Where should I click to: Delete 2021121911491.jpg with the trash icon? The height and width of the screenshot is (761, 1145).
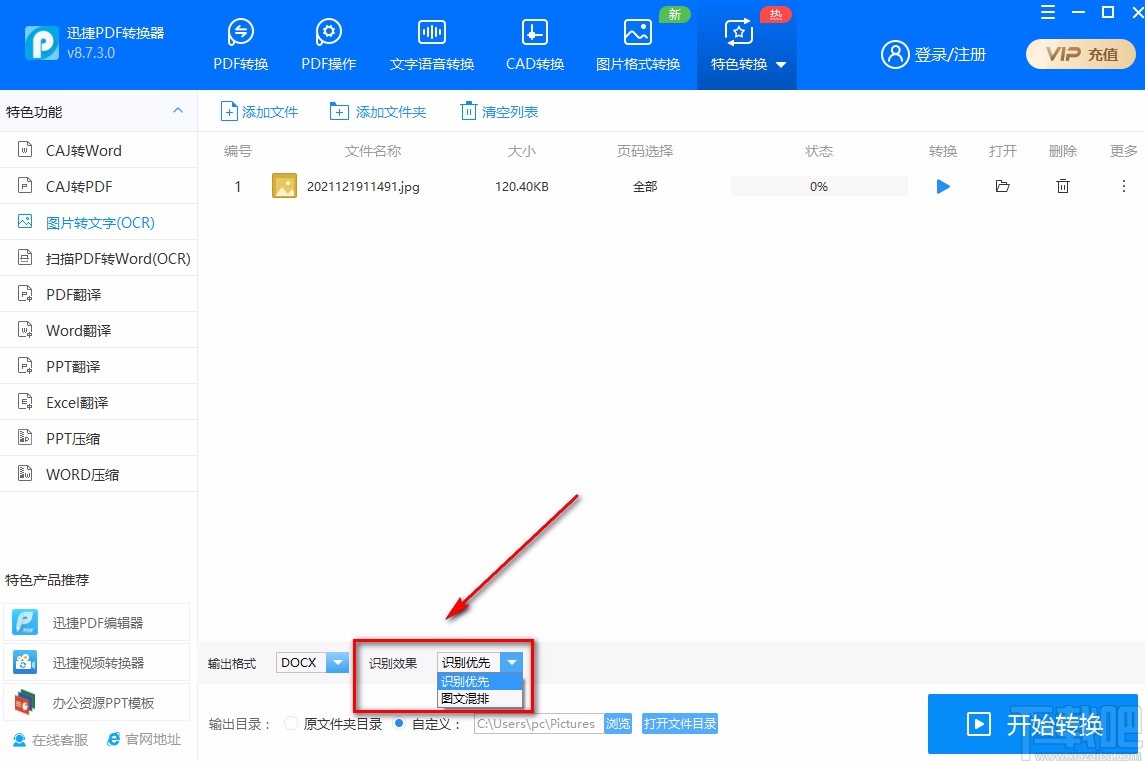tap(1062, 186)
